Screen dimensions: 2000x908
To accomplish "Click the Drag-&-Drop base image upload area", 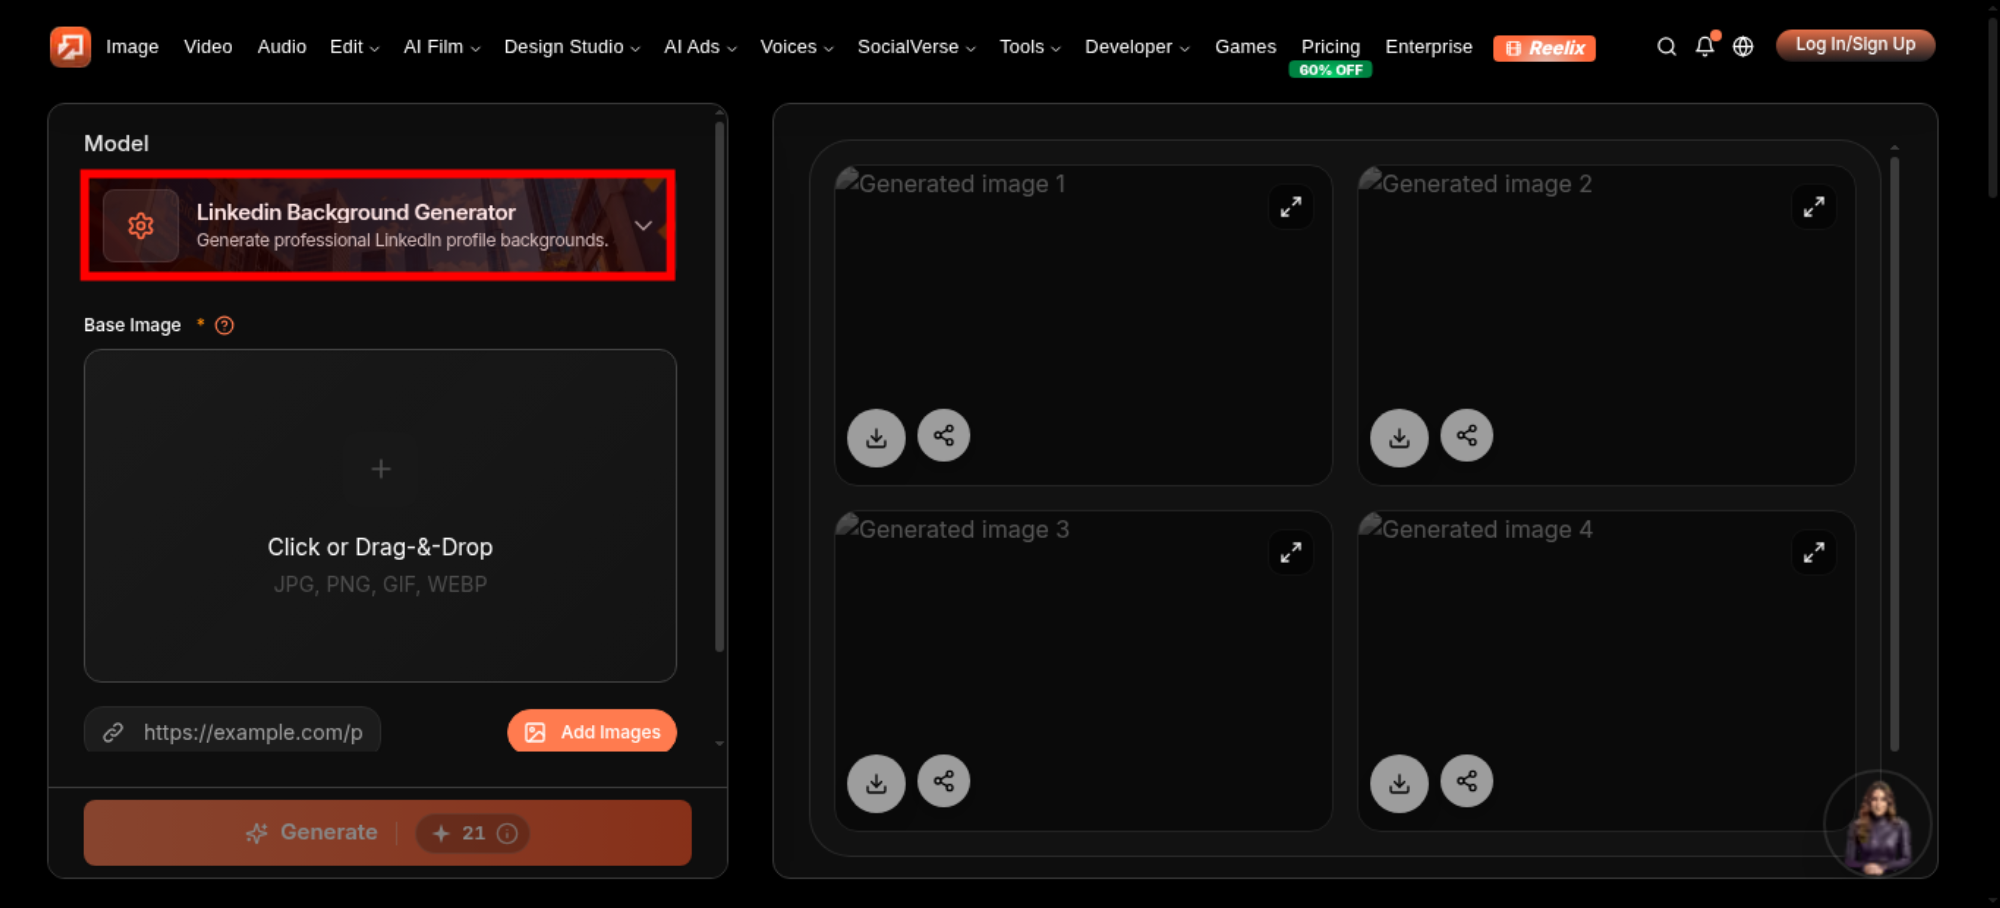I will pos(380,516).
